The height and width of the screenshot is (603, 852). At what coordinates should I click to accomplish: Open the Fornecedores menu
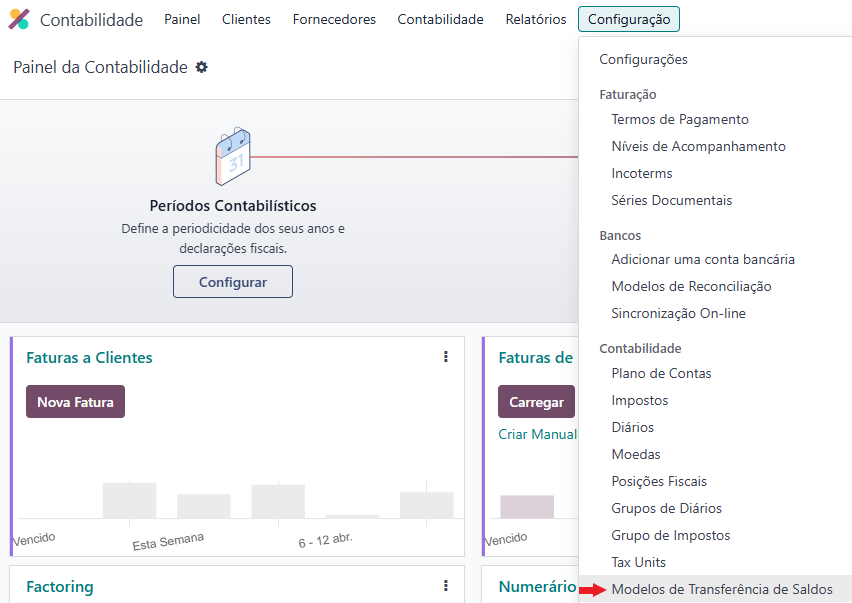(x=334, y=20)
